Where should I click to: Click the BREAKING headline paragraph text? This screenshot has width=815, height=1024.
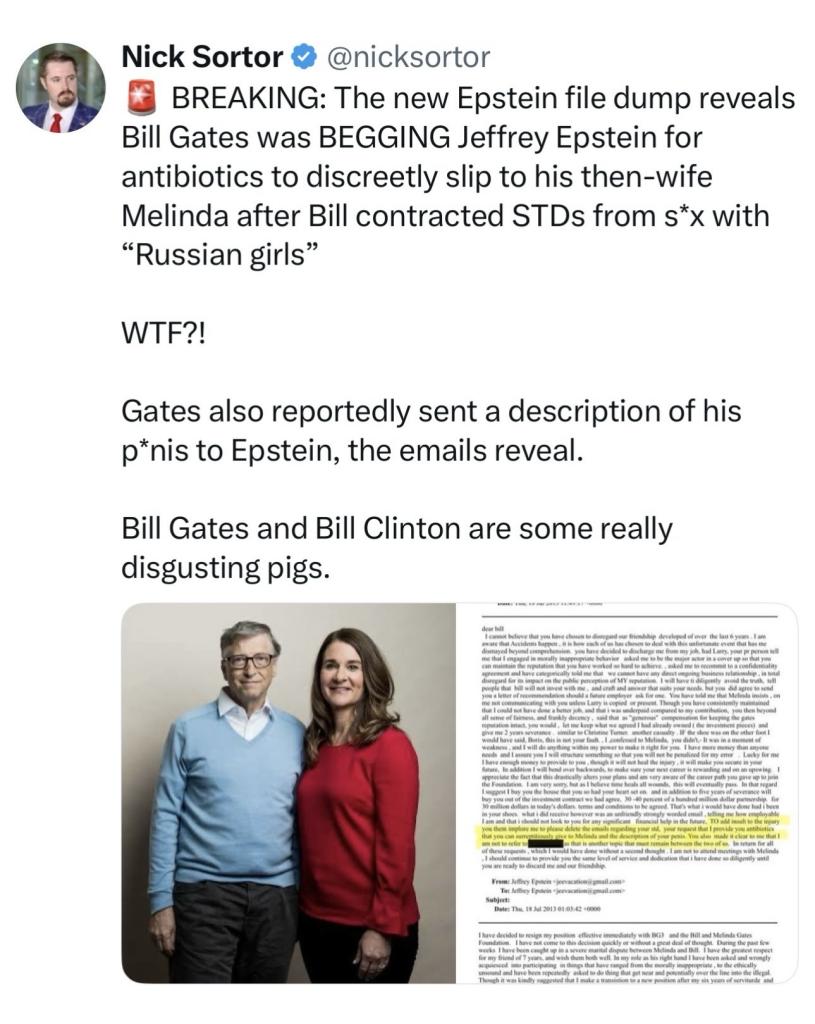tap(458, 176)
